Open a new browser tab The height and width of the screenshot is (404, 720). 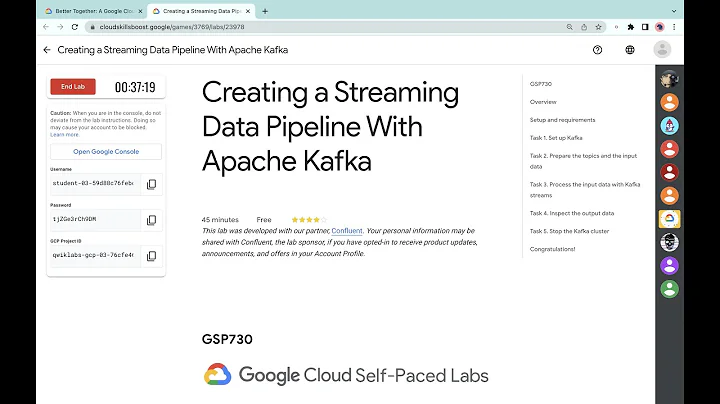coord(265,11)
